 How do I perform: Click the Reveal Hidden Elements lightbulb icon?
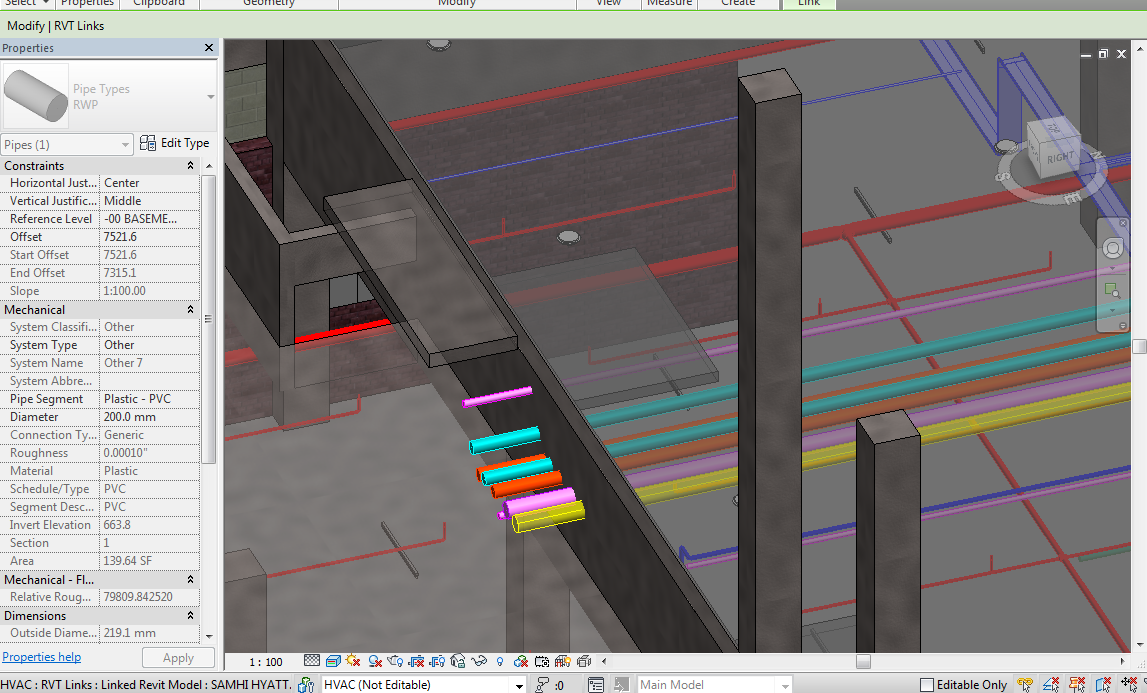[x=499, y=661]
